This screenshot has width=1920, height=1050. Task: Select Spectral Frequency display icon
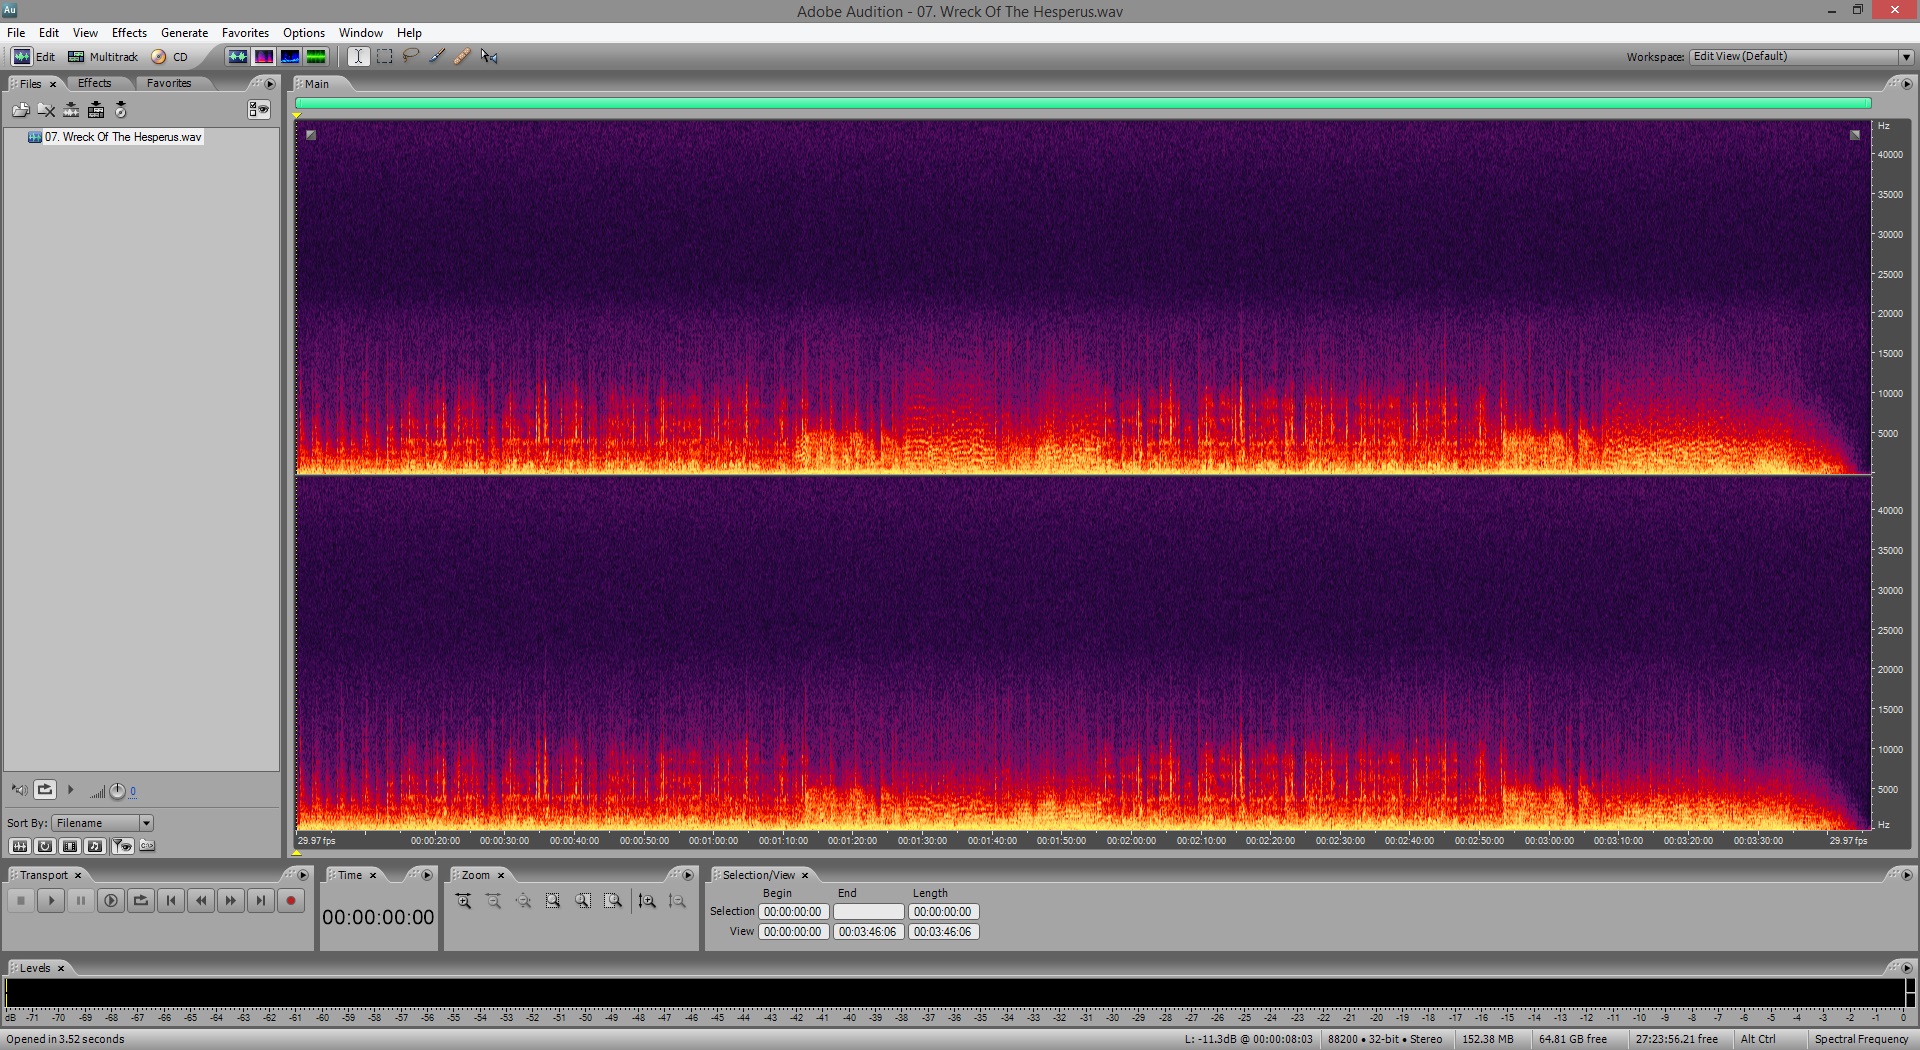[x=264, y=57]
